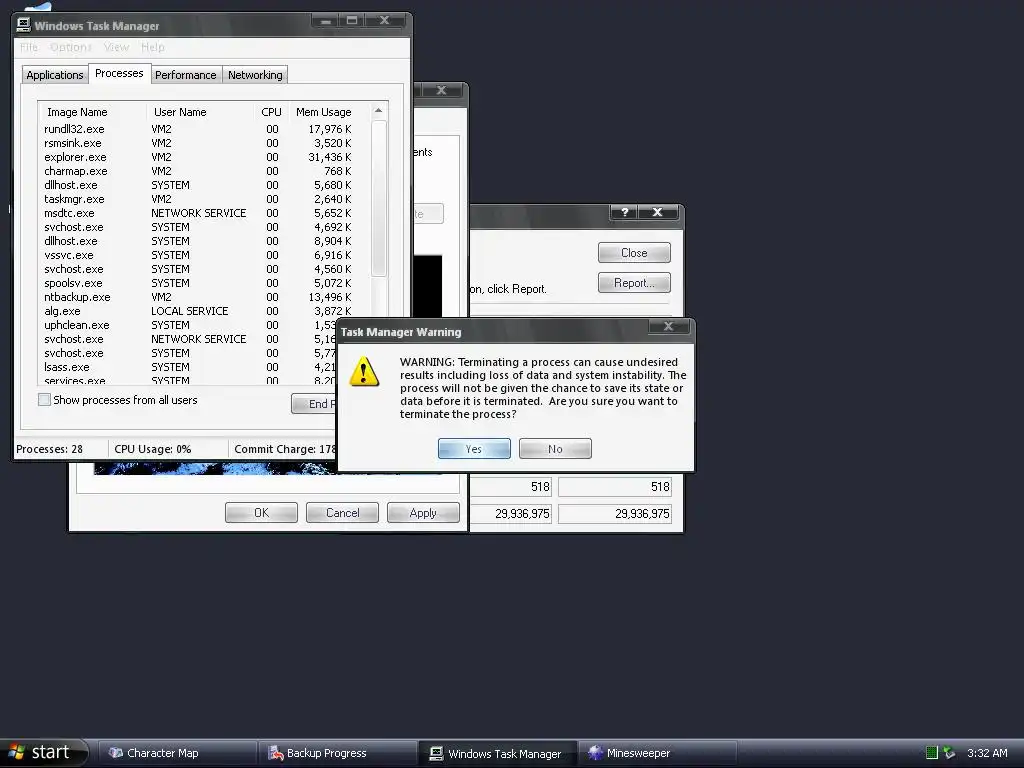Click the process list scroll up arrow
The image size is (1024, 768).
tap(379, 111)
